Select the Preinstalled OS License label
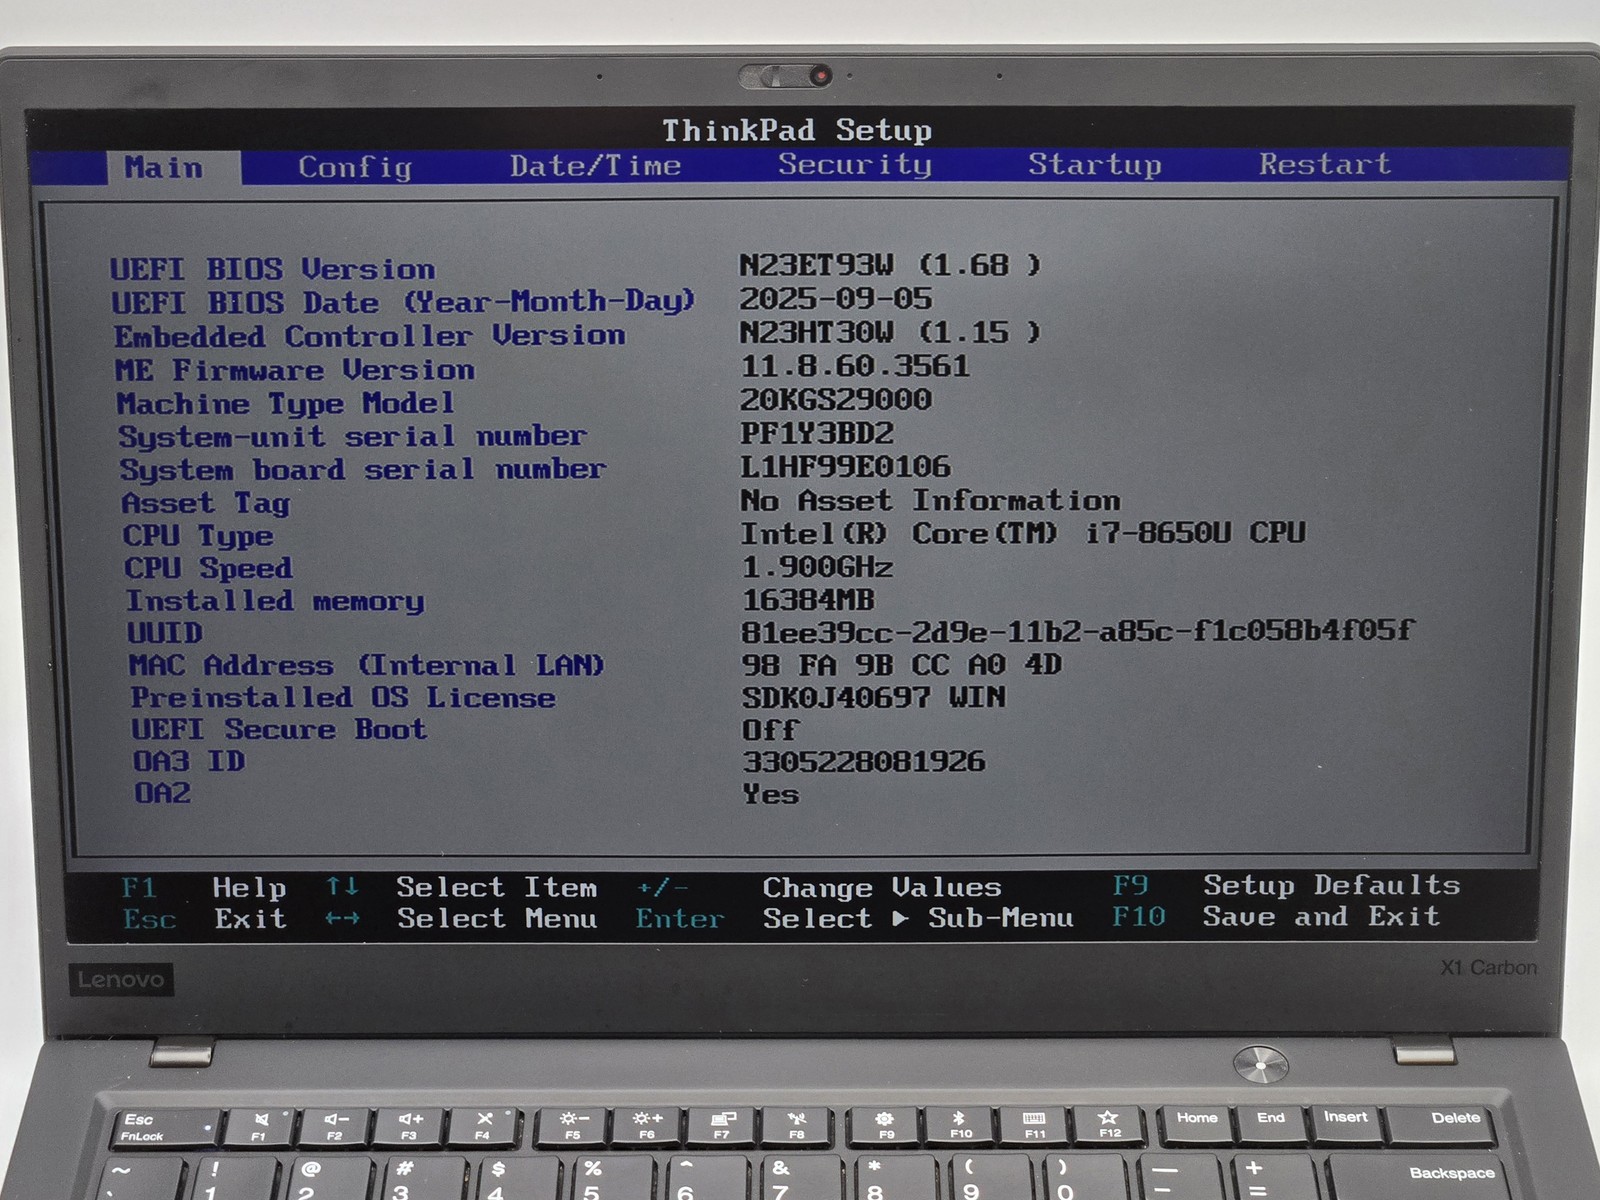Image resolution: width=1600 pixels, height=1200 pixels. [343, 697]
